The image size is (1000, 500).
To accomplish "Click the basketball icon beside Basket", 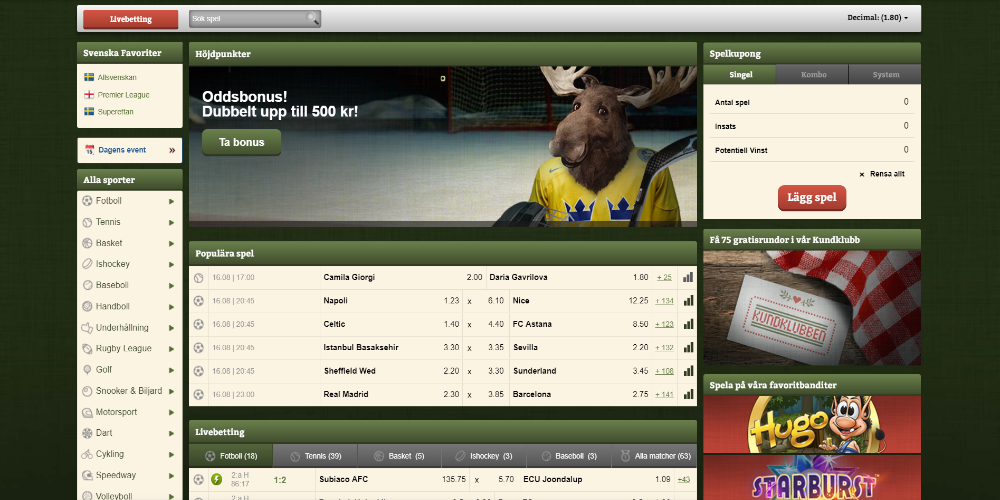I will click(x=87, y=243).
